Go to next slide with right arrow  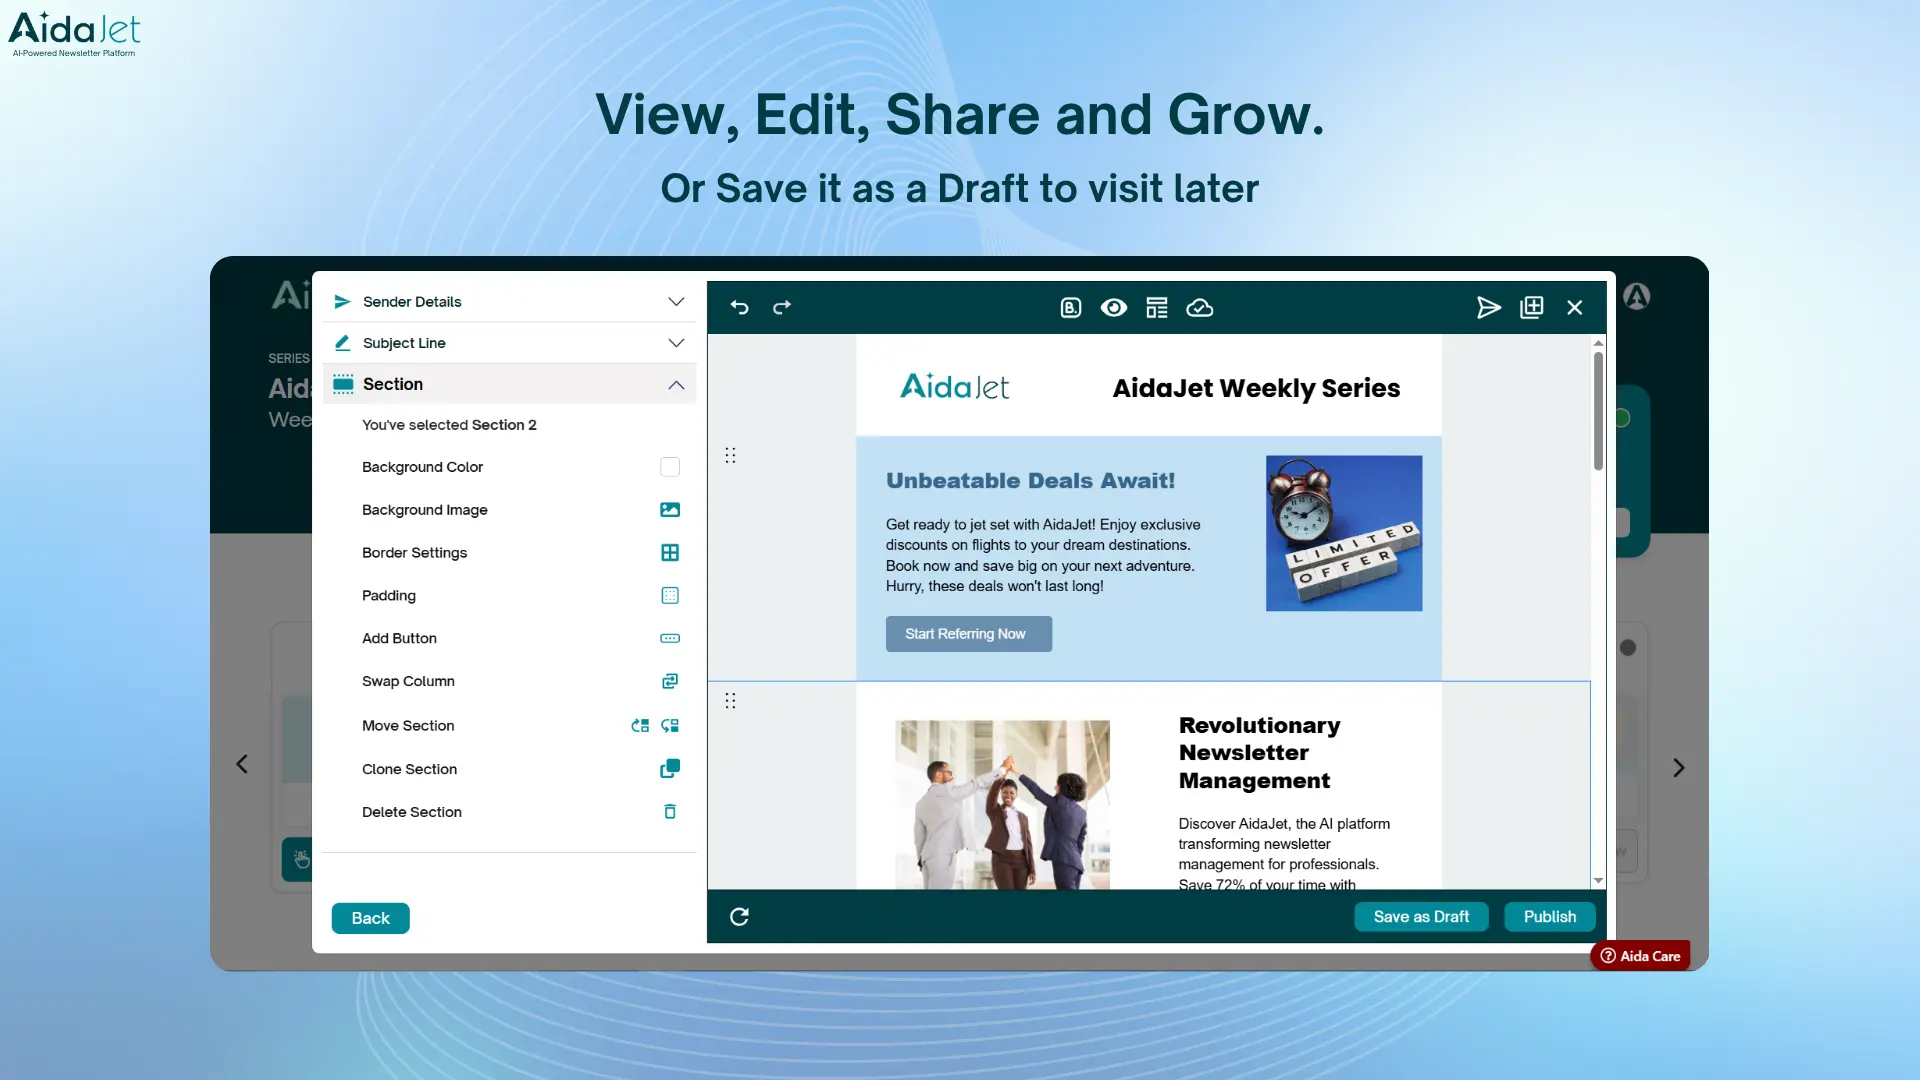1679,768
